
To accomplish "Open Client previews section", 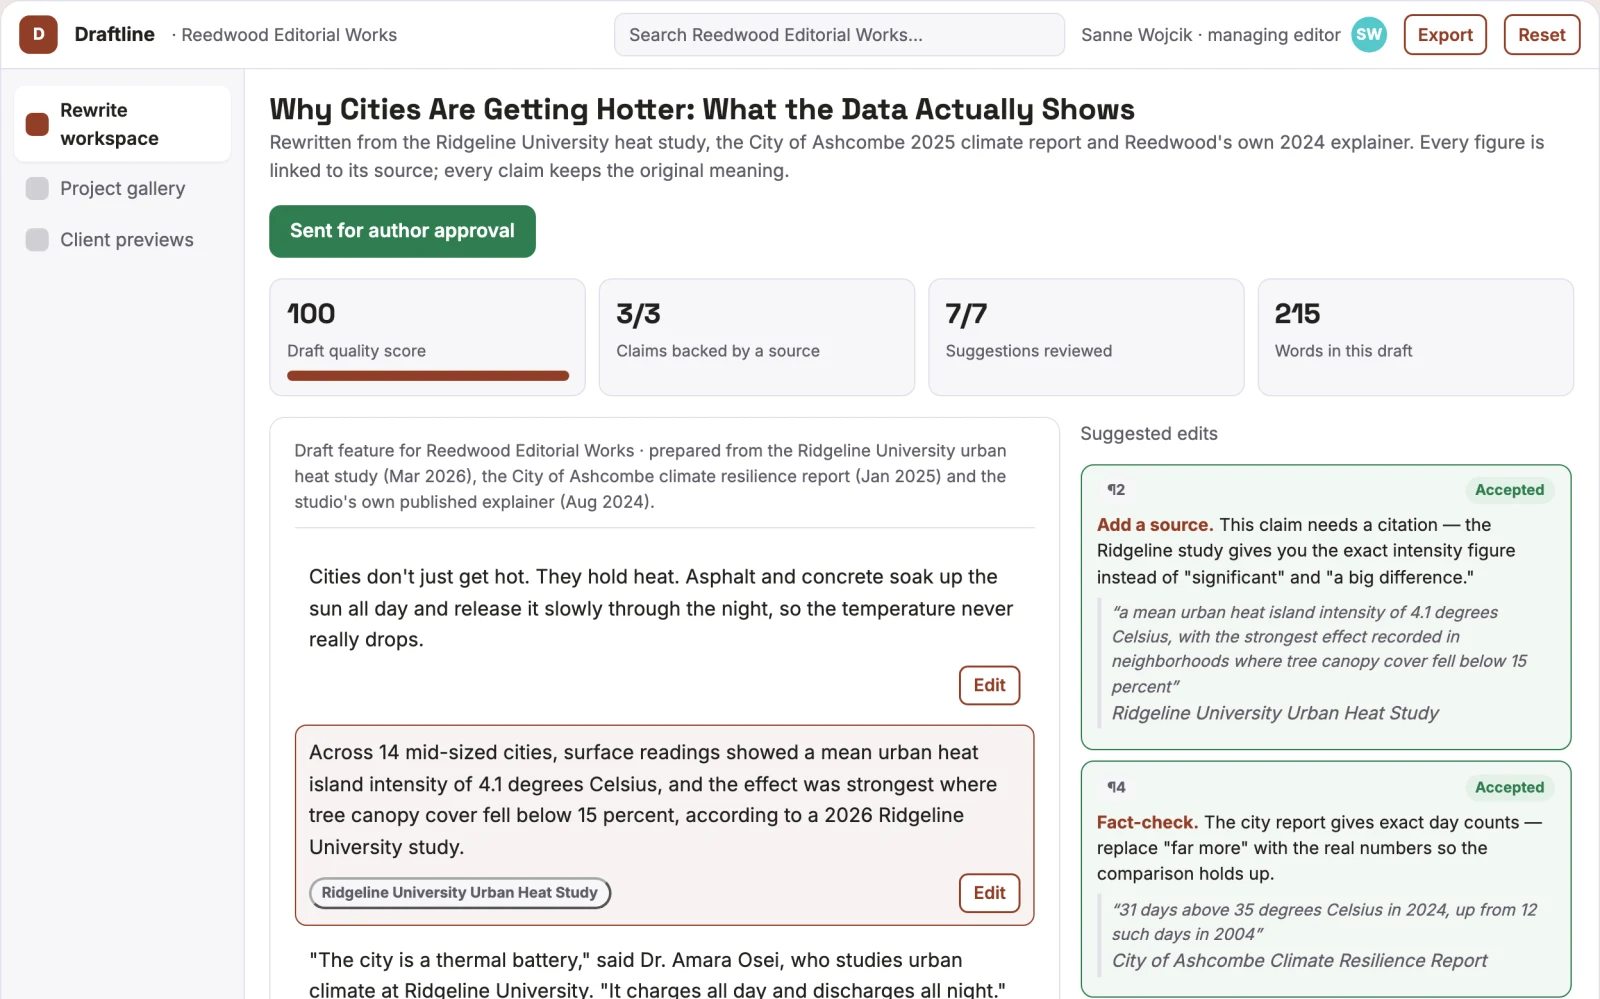I will (122, 240).
